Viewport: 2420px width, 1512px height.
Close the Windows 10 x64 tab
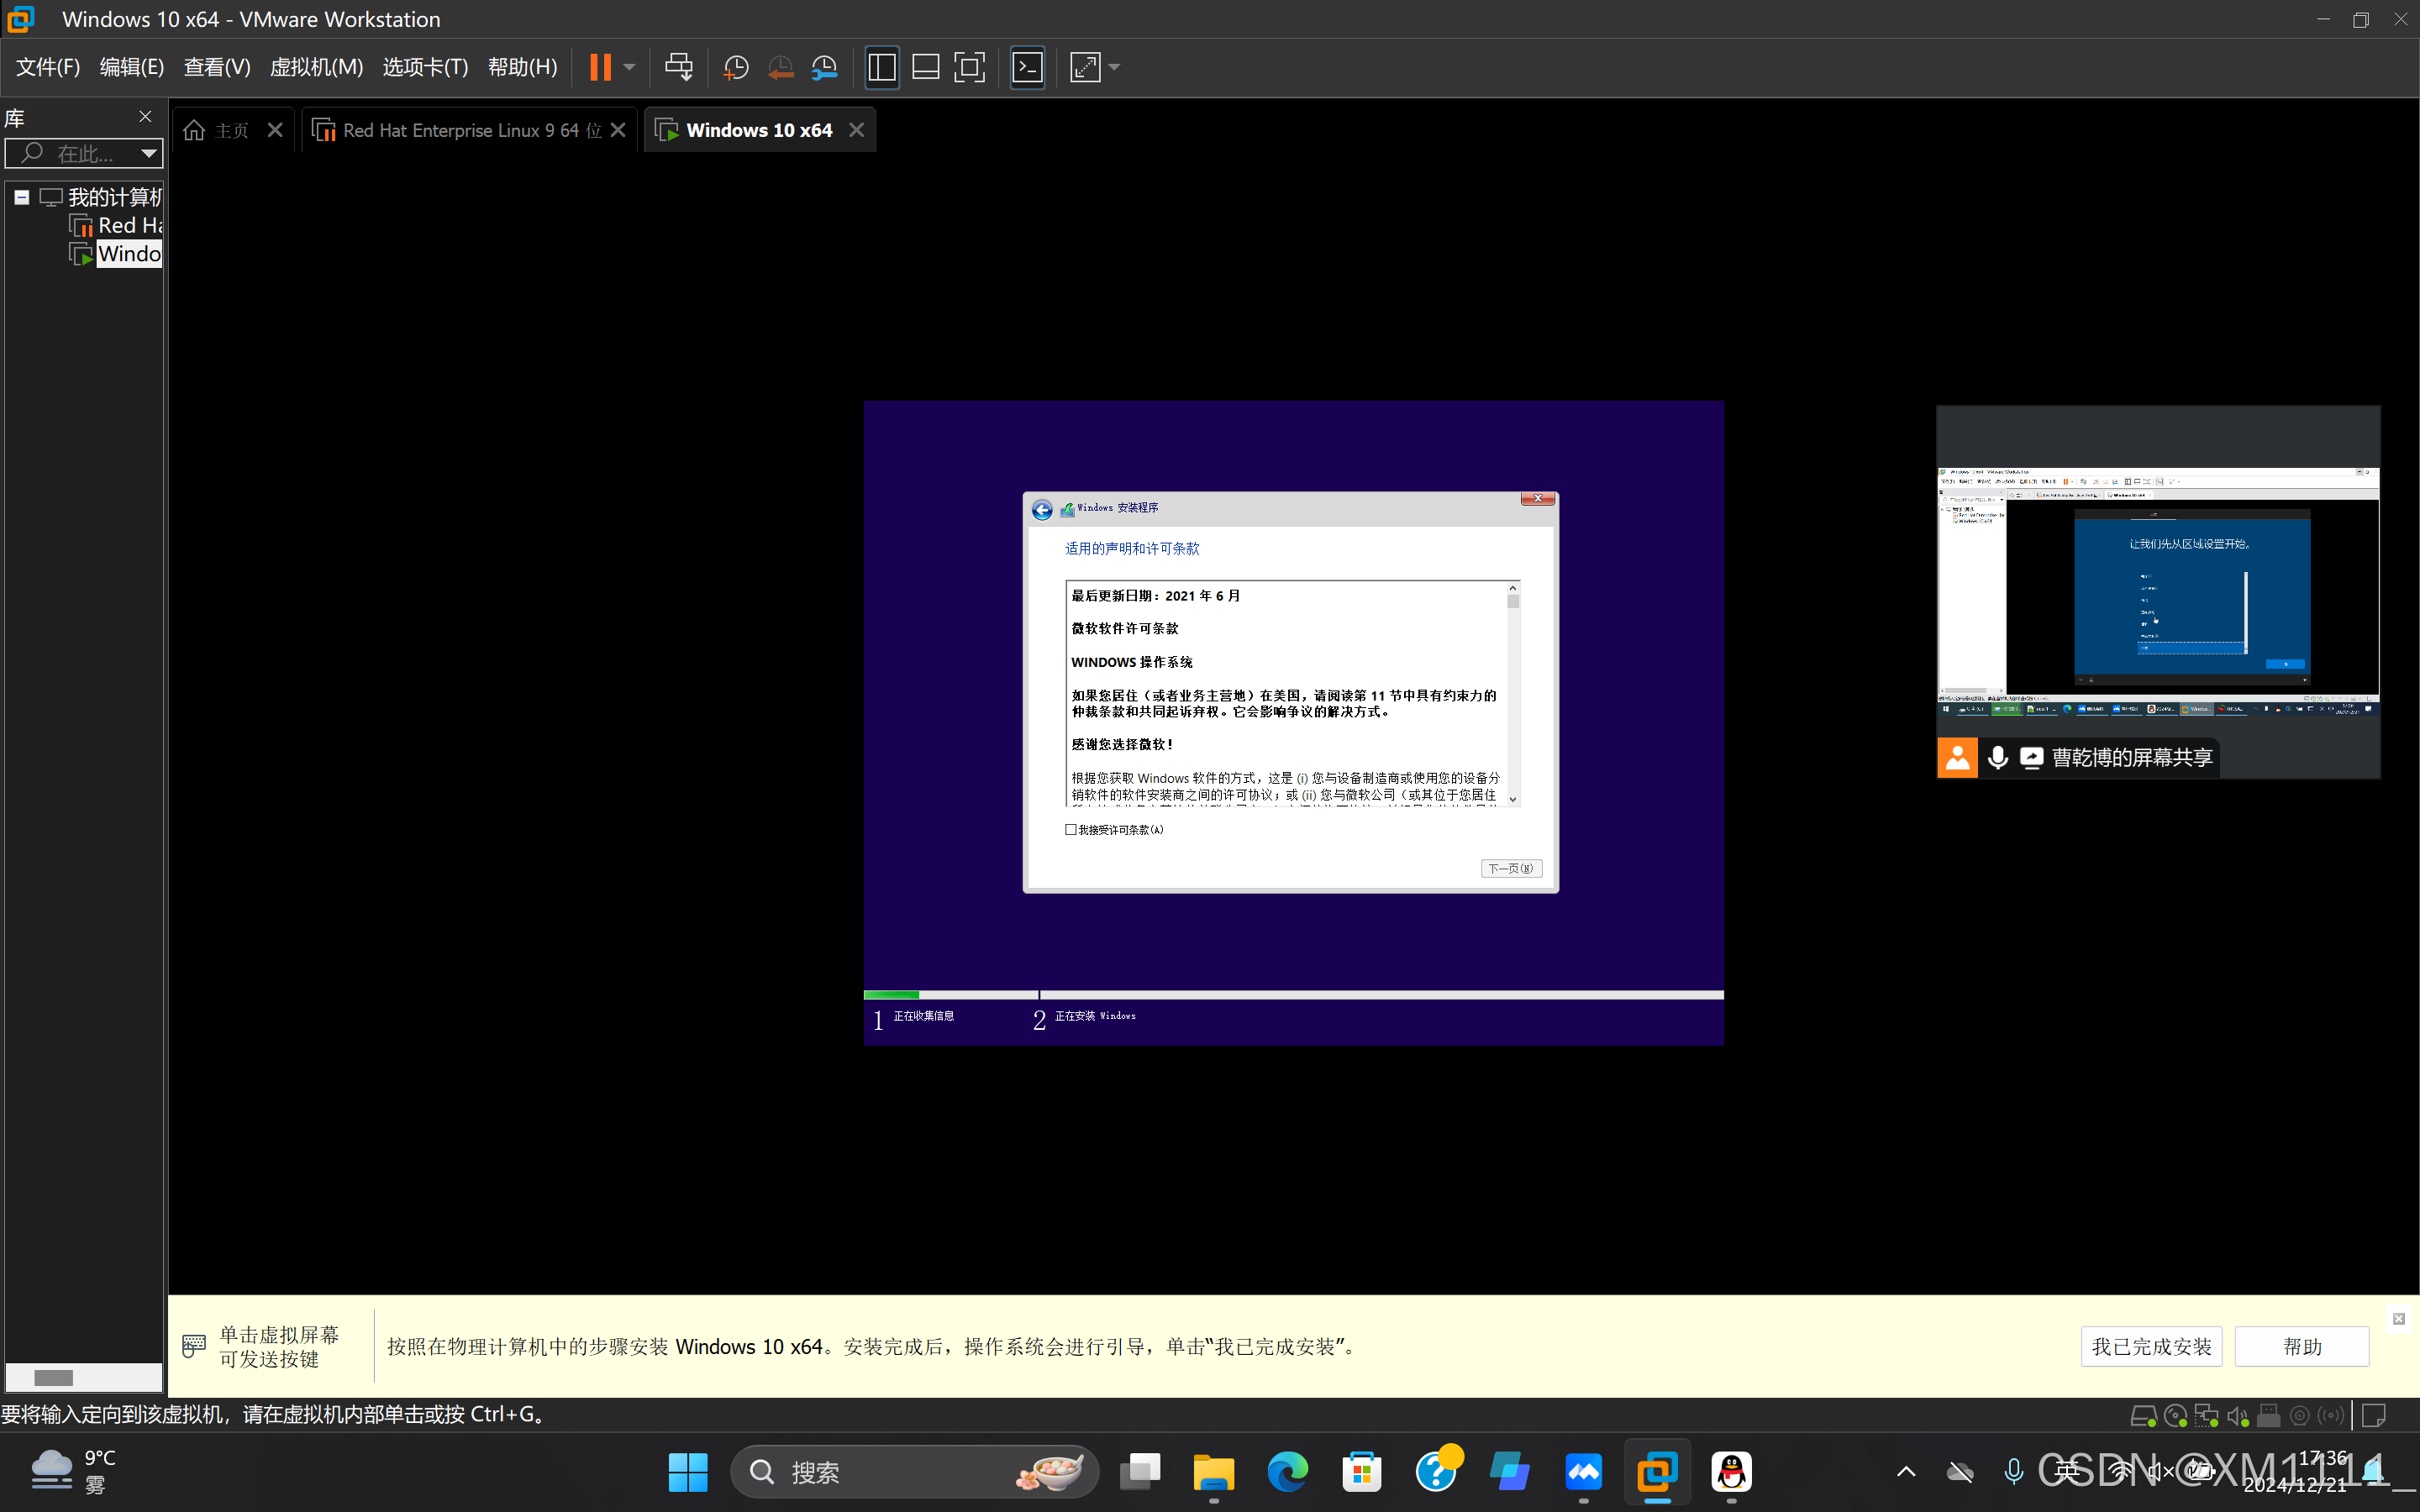(x=857, y=130)
